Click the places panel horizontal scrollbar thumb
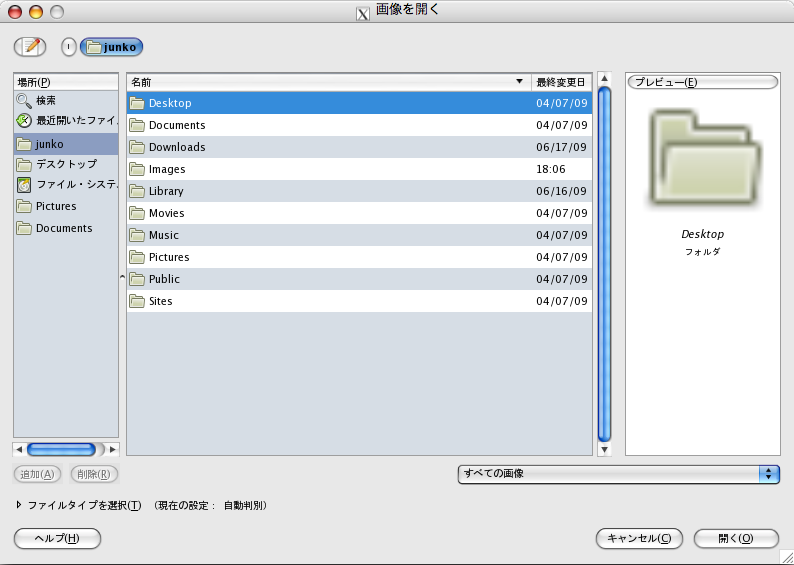The height and width of the screenshot is (565, 794). [61, 450]
